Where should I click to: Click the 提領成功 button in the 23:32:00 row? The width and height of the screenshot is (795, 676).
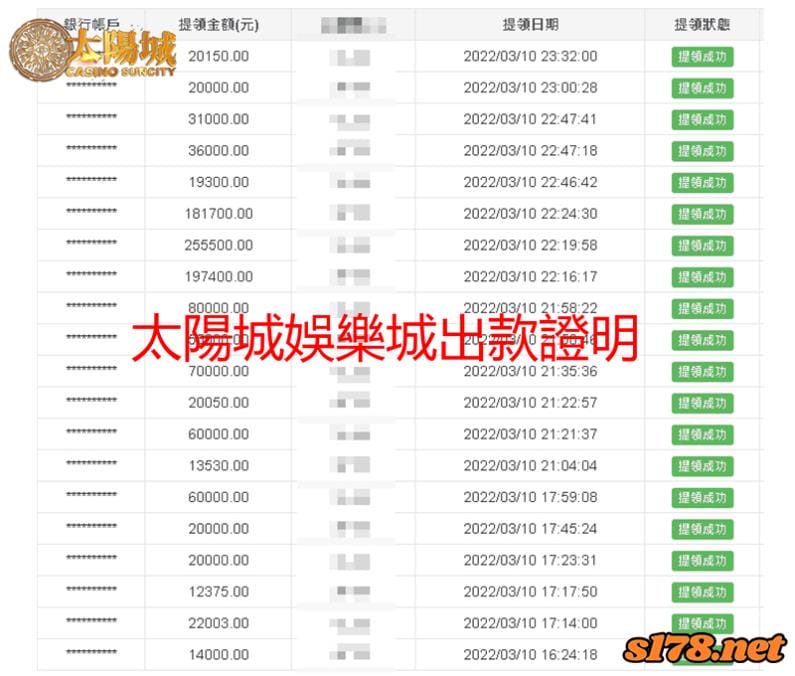pyautogui.click(x=702, y=57)
